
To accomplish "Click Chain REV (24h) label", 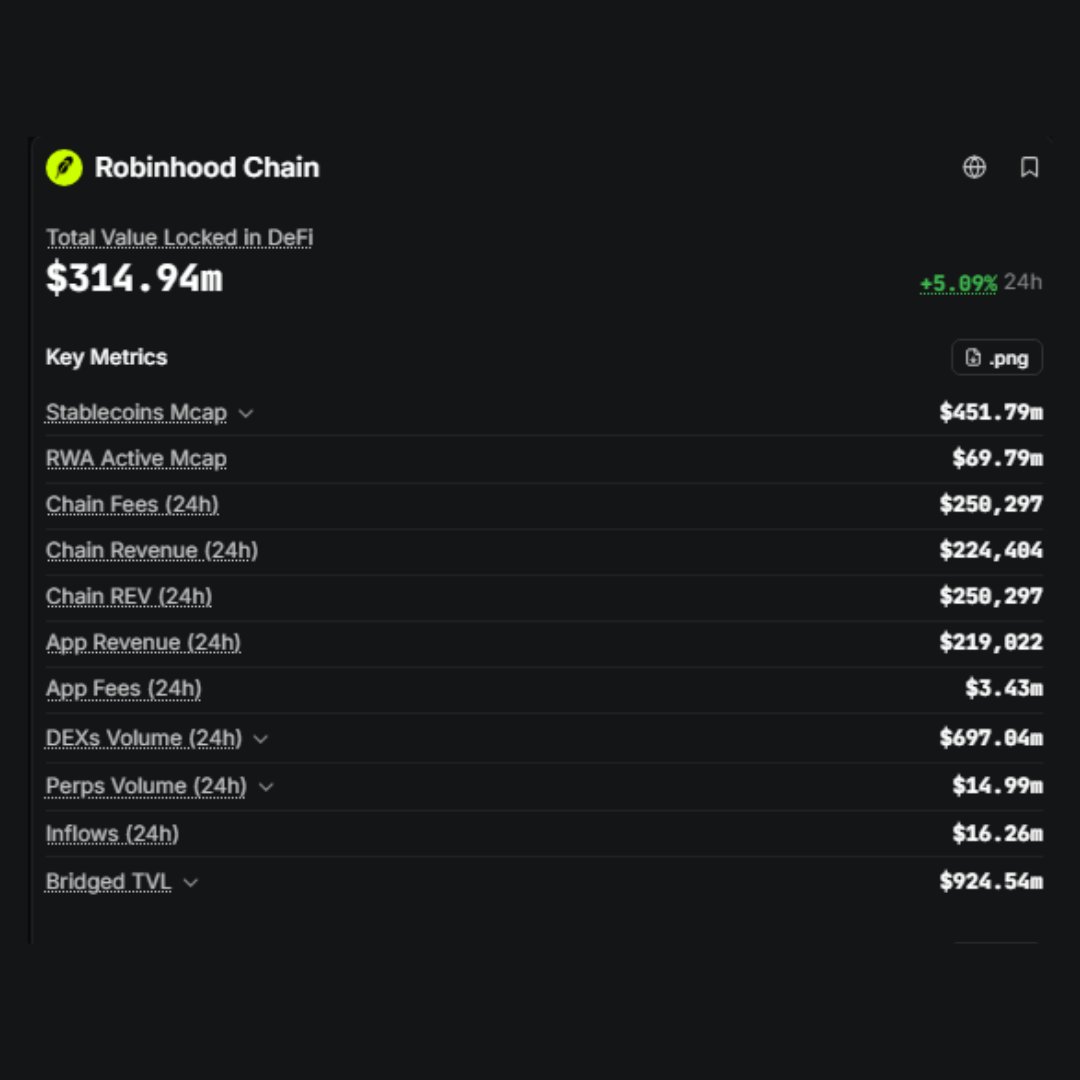I will point(128,596).
